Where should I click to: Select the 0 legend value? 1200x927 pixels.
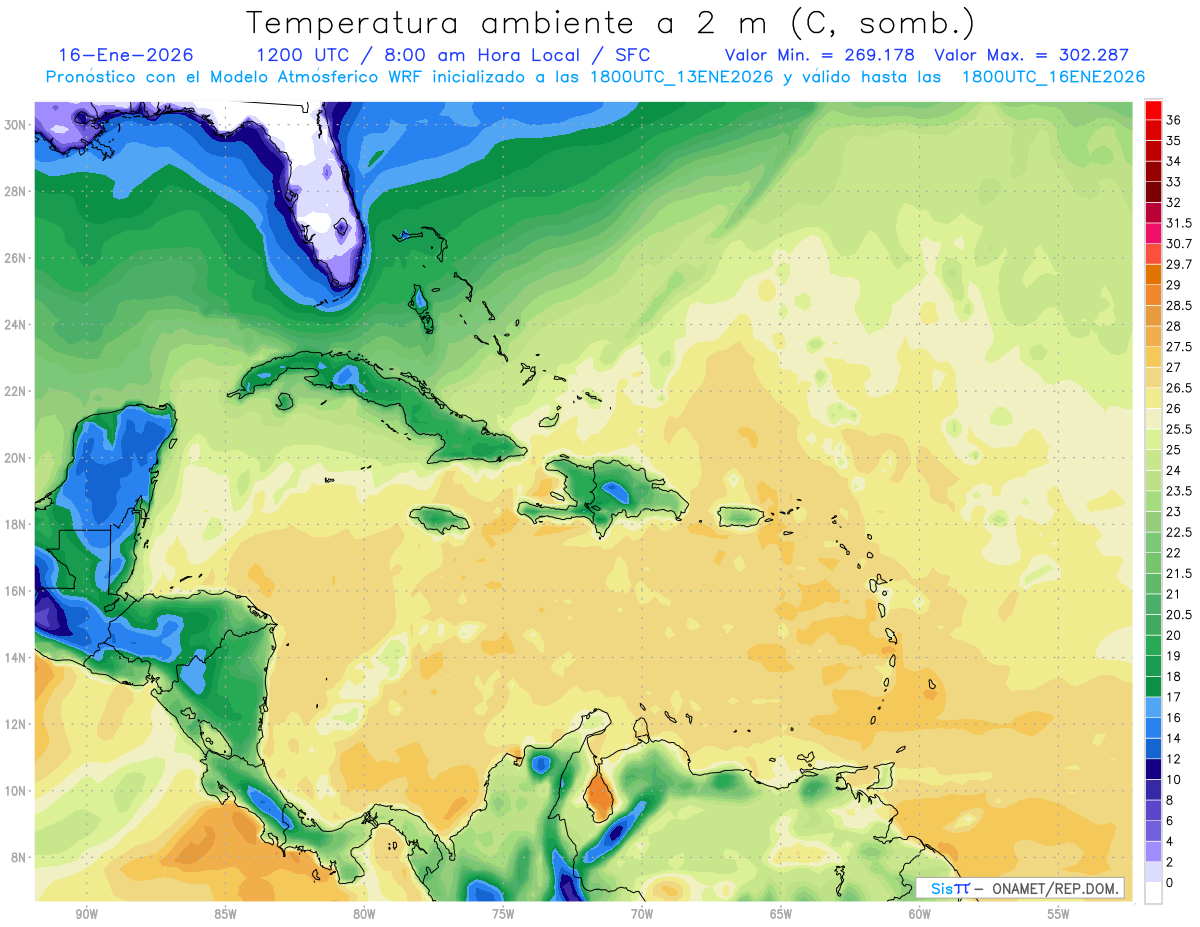pyautogui.click(x=1170, y=883)
